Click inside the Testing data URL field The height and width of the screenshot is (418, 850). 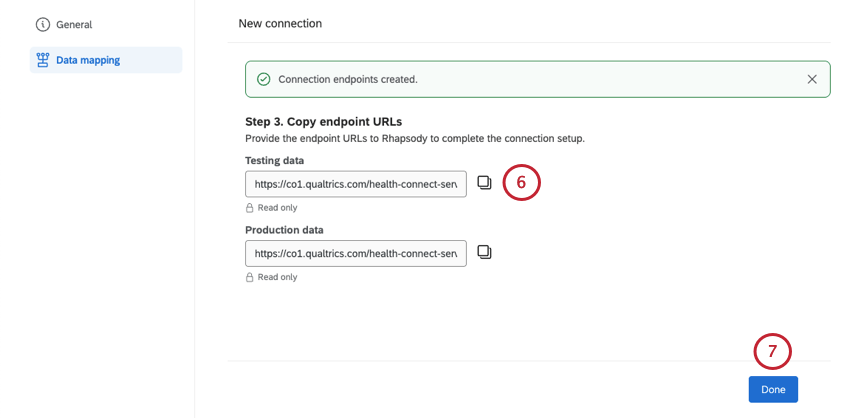click(x=355, y=184)
